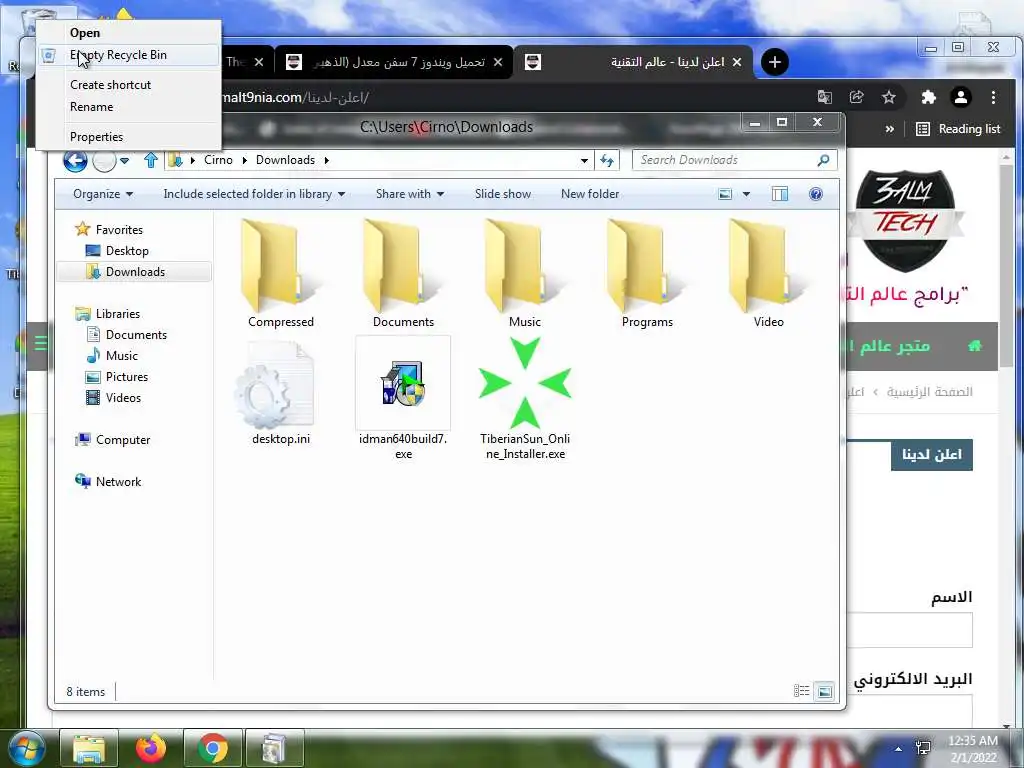Change view with the view icon

pyautogui.click(x=725, y=194)
